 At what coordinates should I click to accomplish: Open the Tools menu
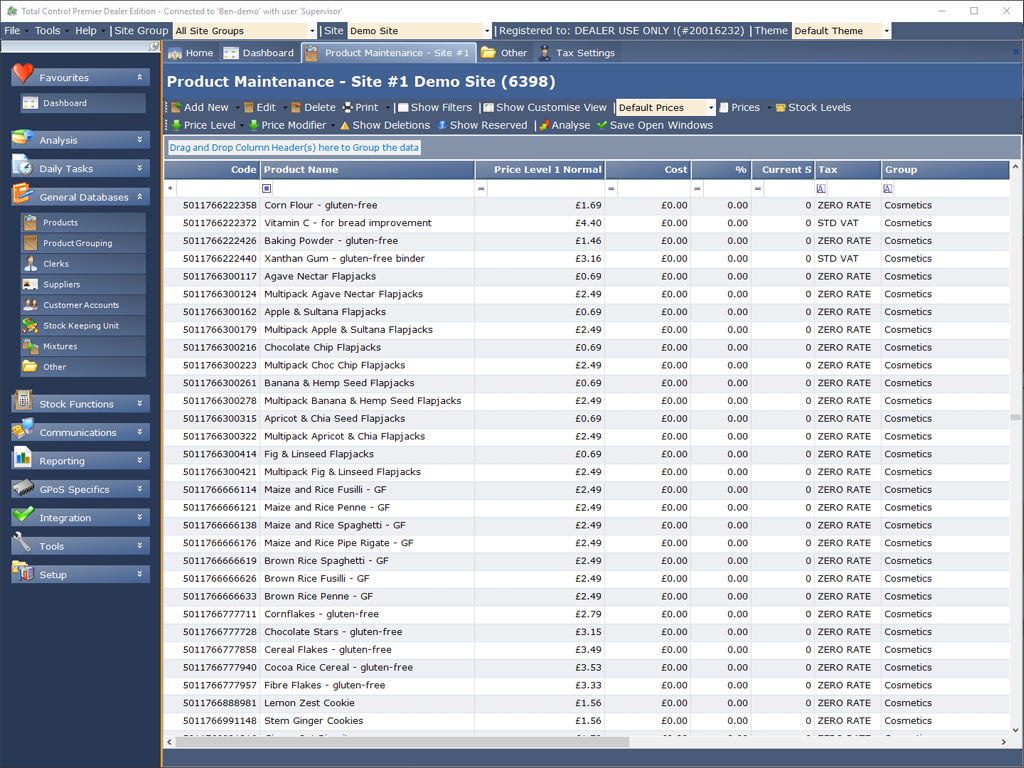coord(47,31)
